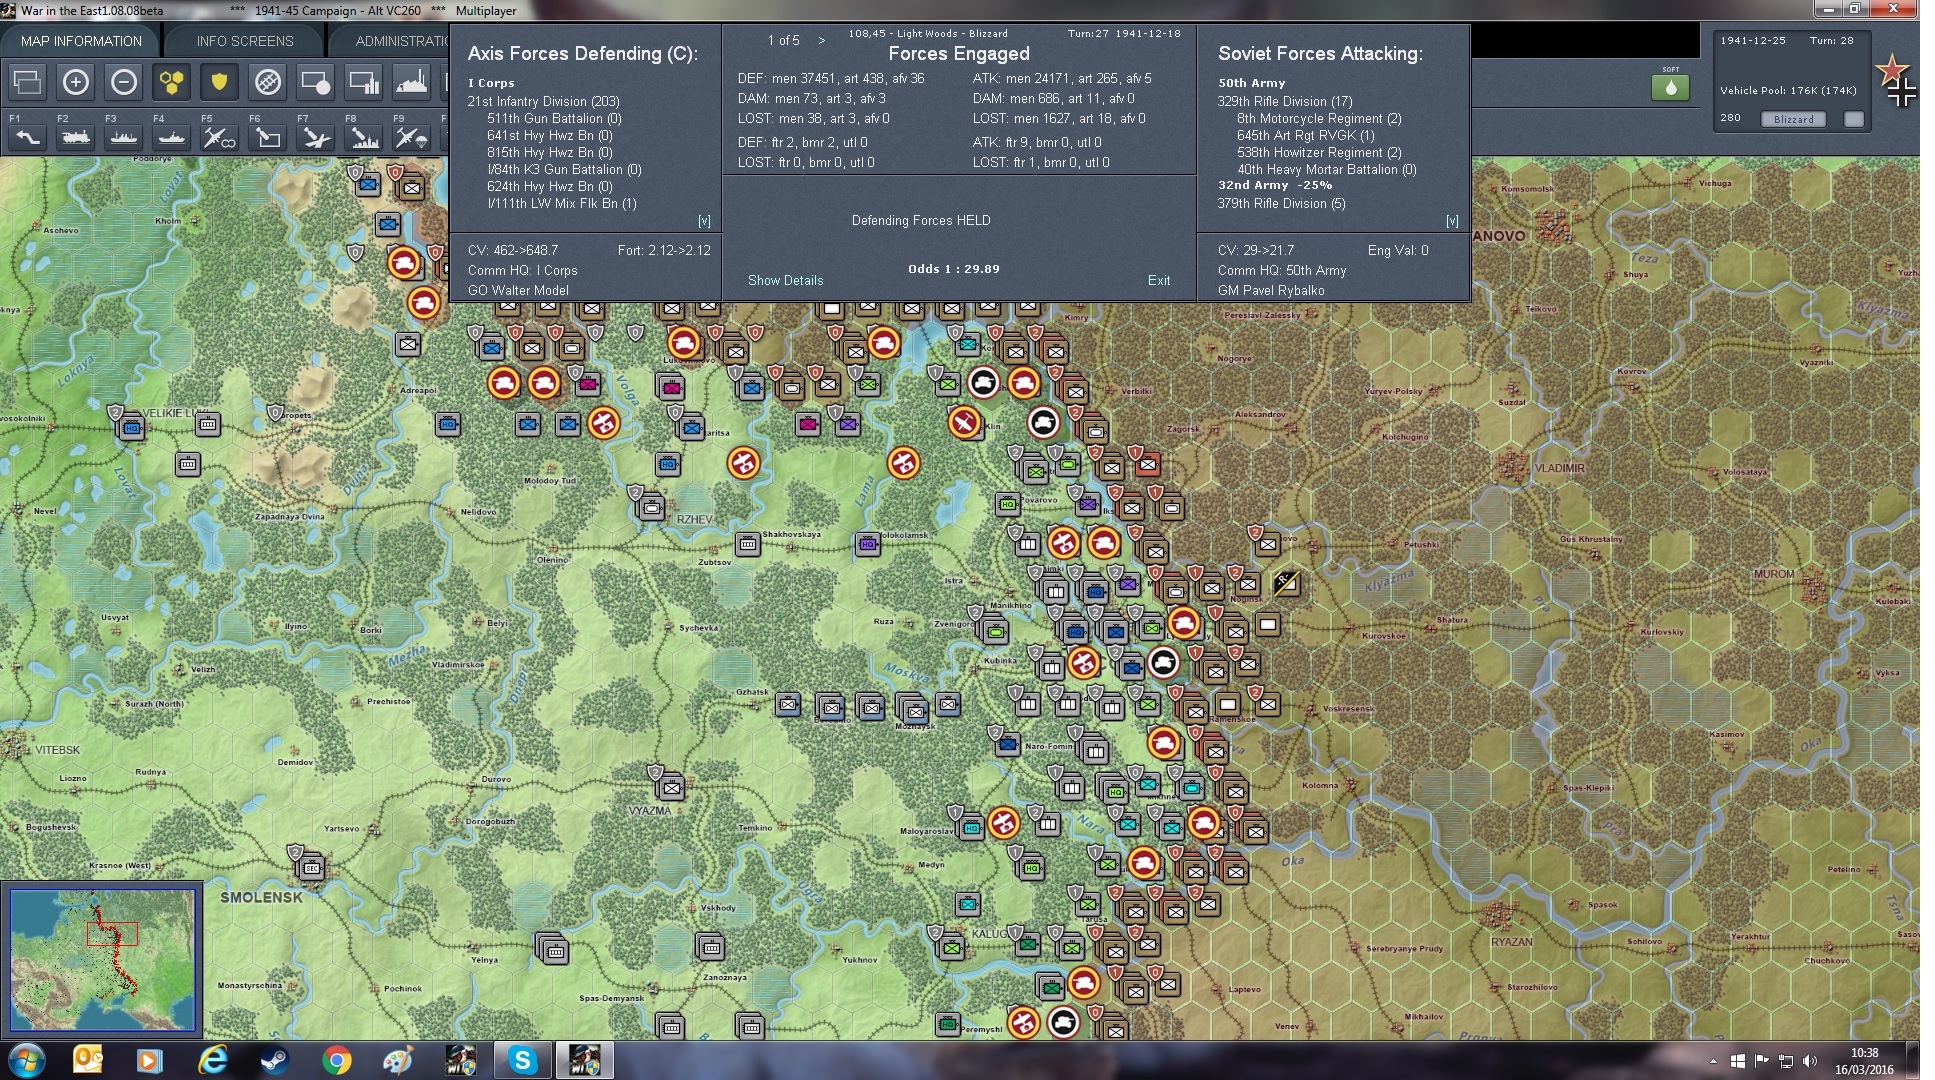Click the GO Walter Model leader name
Image resolution: width=1935 pixels, height=1080 pixels.
coord(518,290)
